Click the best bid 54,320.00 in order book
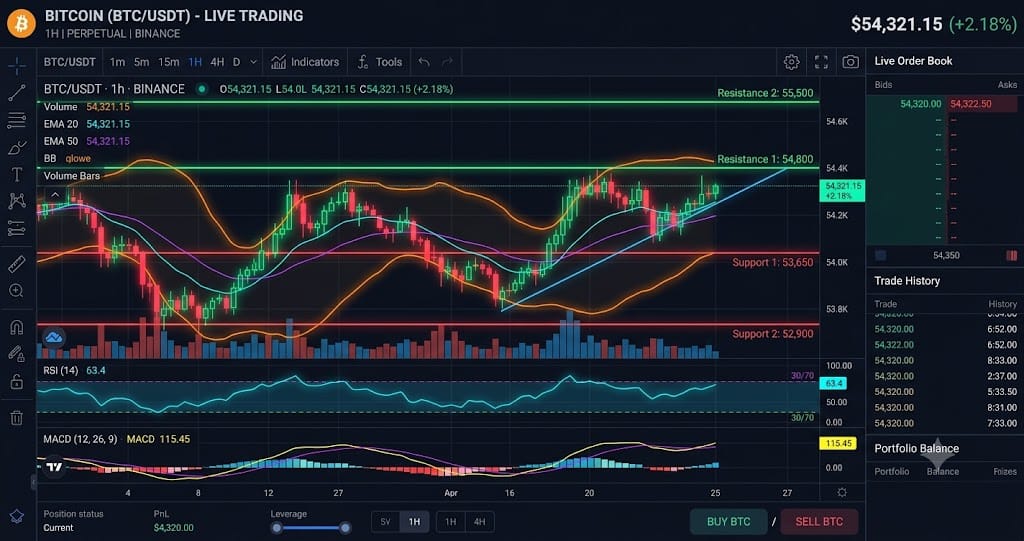Screen dimensions: 1024x541 920,104
